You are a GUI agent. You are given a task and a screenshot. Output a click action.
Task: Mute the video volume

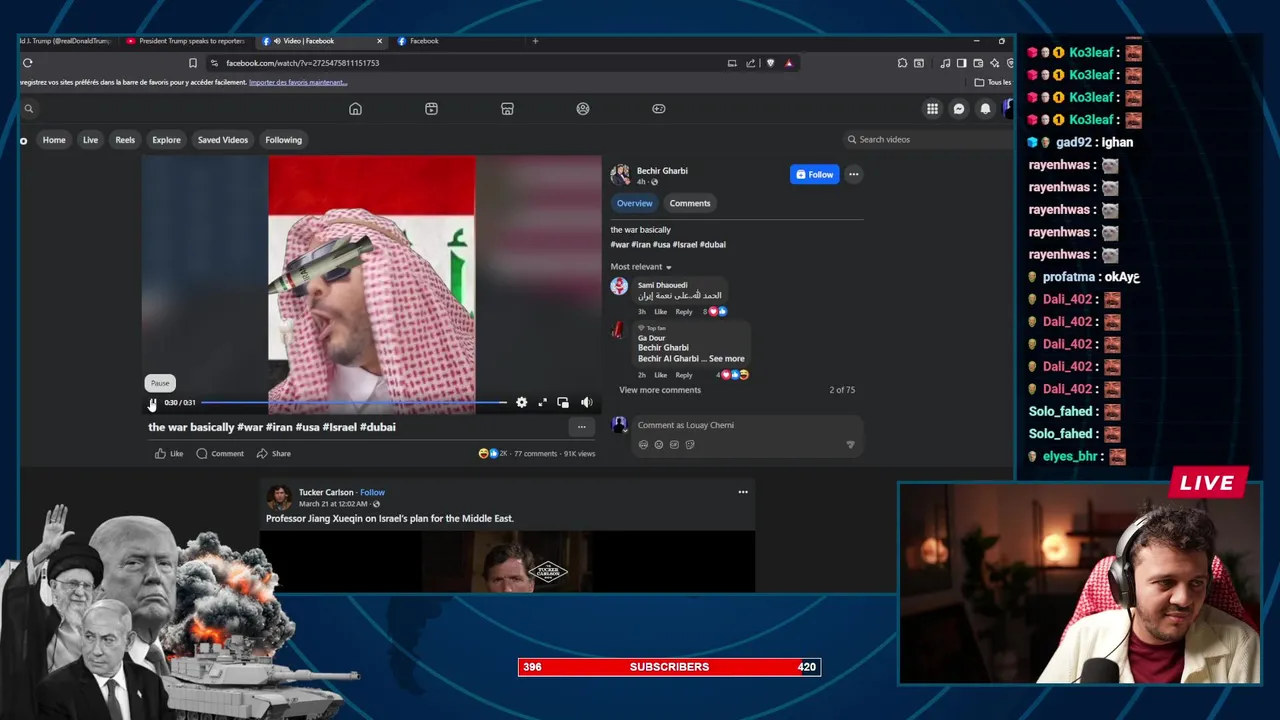[x=586, y=402]
